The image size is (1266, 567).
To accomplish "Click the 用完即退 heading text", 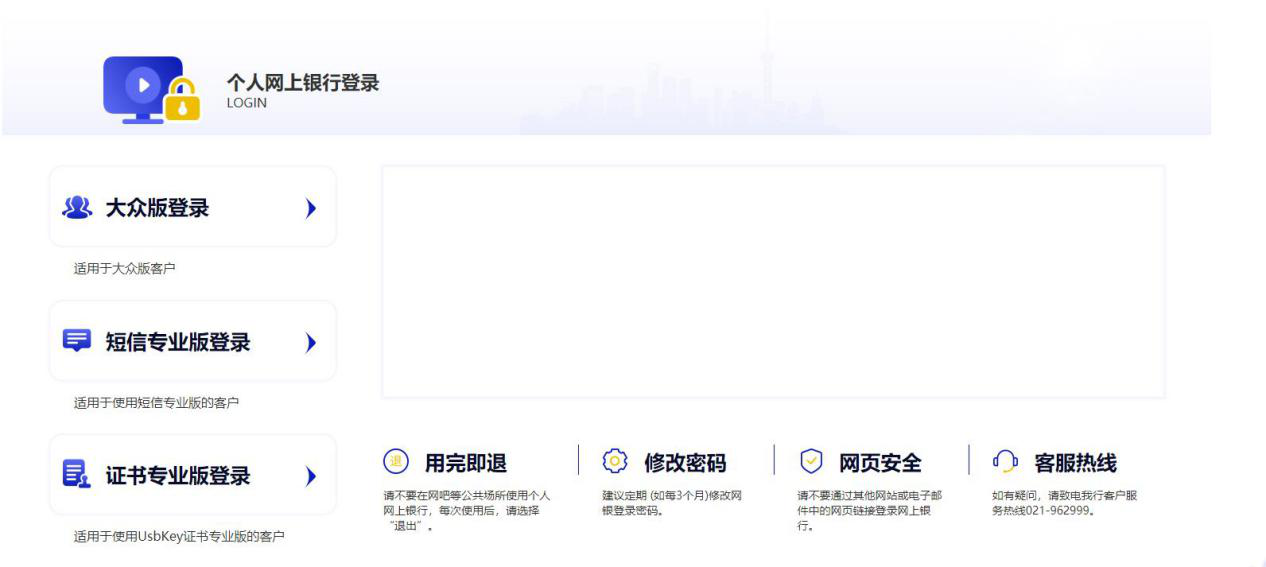I will (466, 463).
